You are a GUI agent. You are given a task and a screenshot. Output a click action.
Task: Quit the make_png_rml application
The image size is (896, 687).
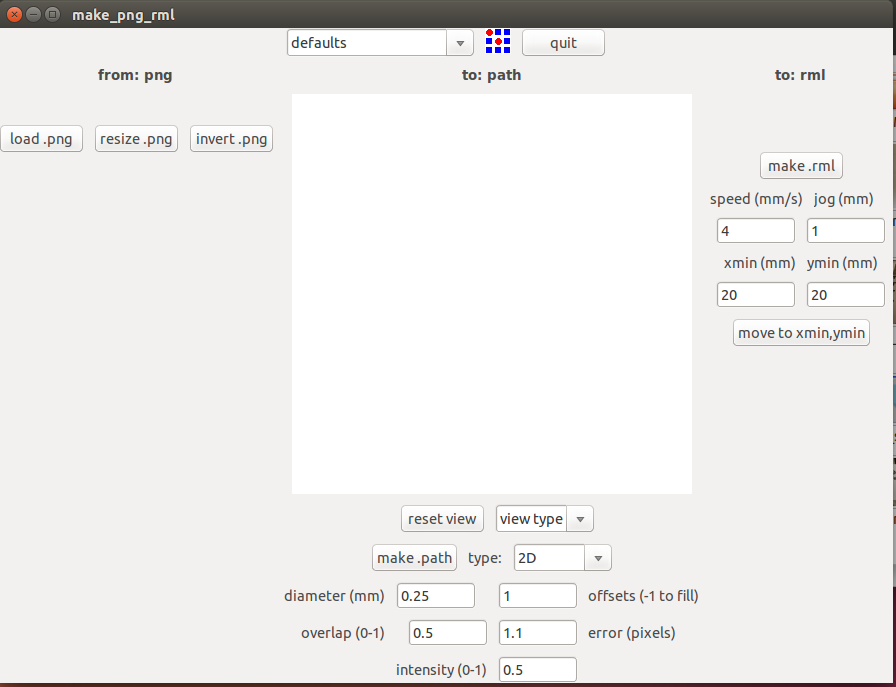point(563,43)
